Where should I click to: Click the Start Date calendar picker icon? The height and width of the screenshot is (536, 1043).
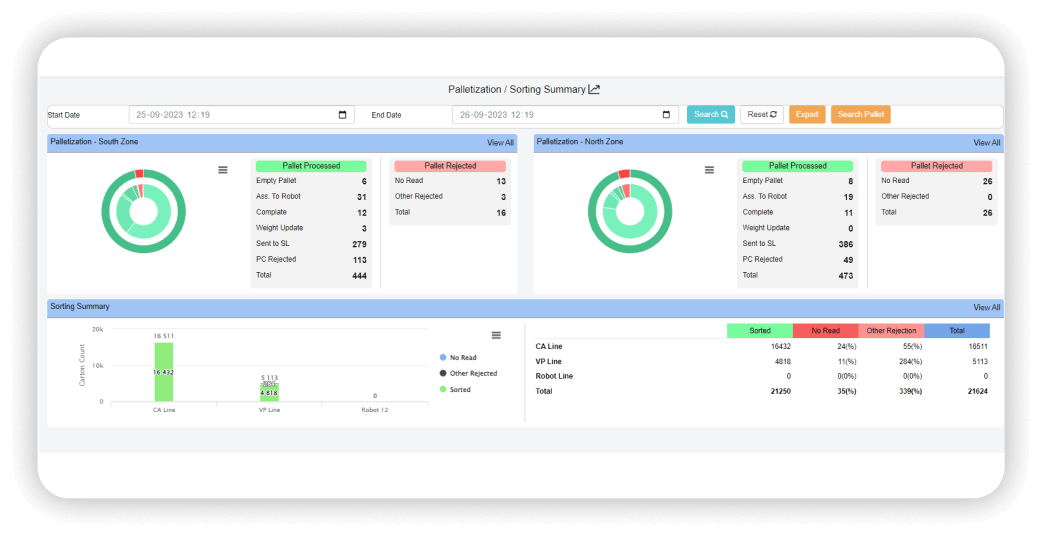344,115
